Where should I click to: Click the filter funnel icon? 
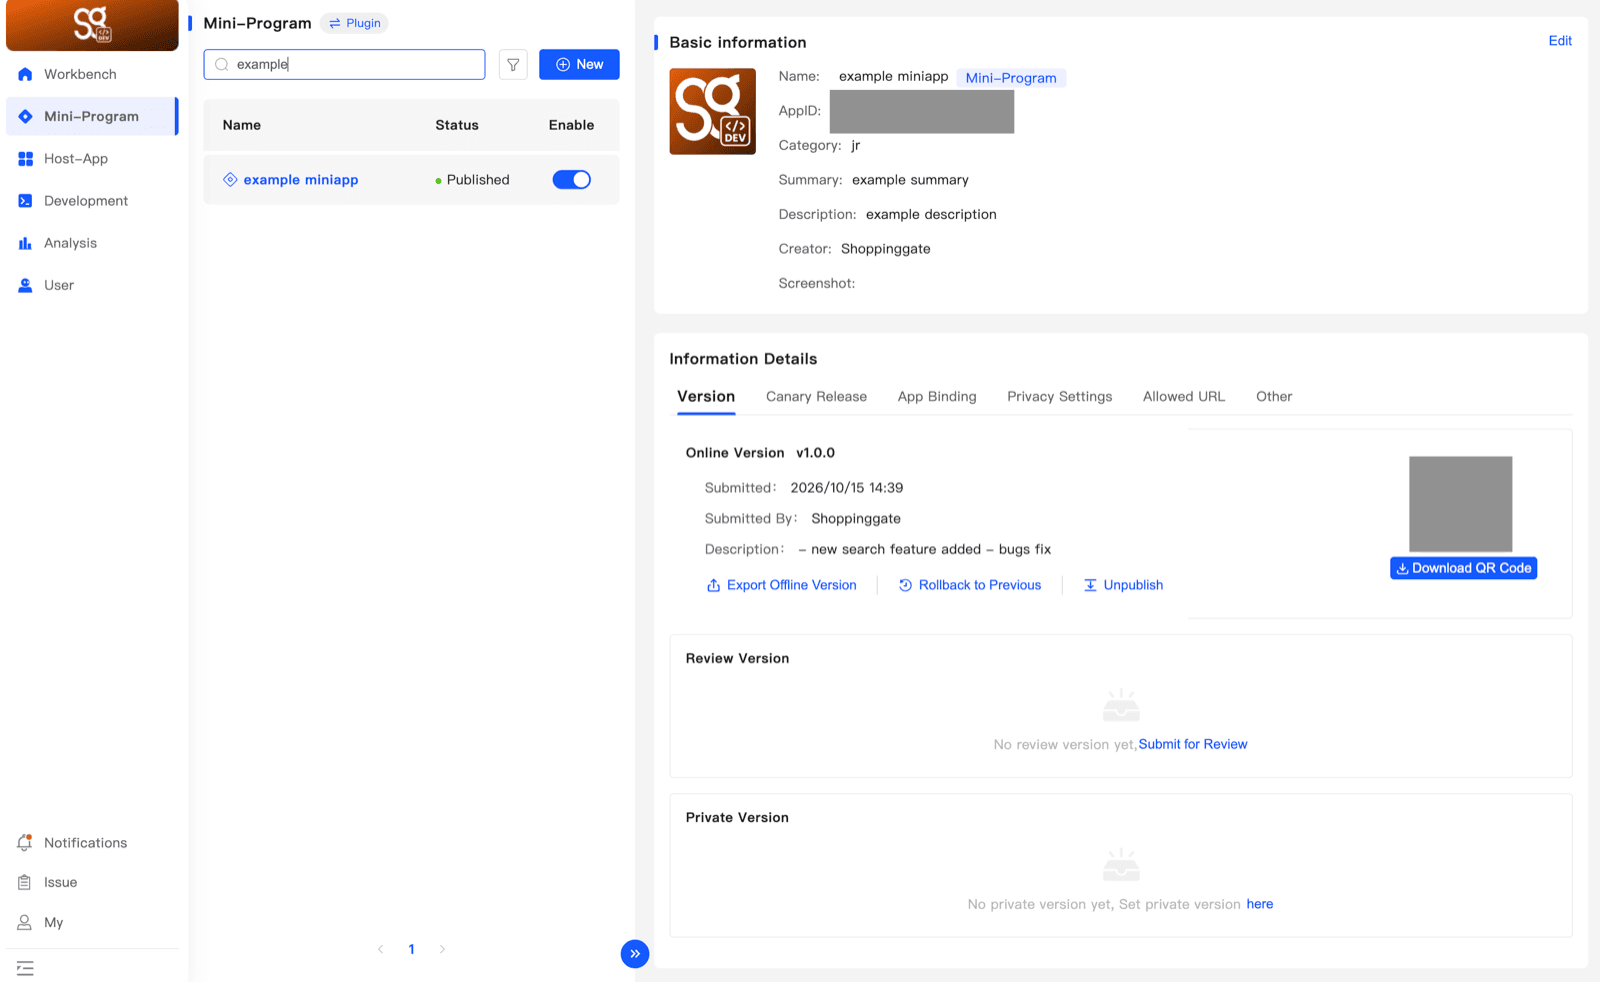point(513,64)
